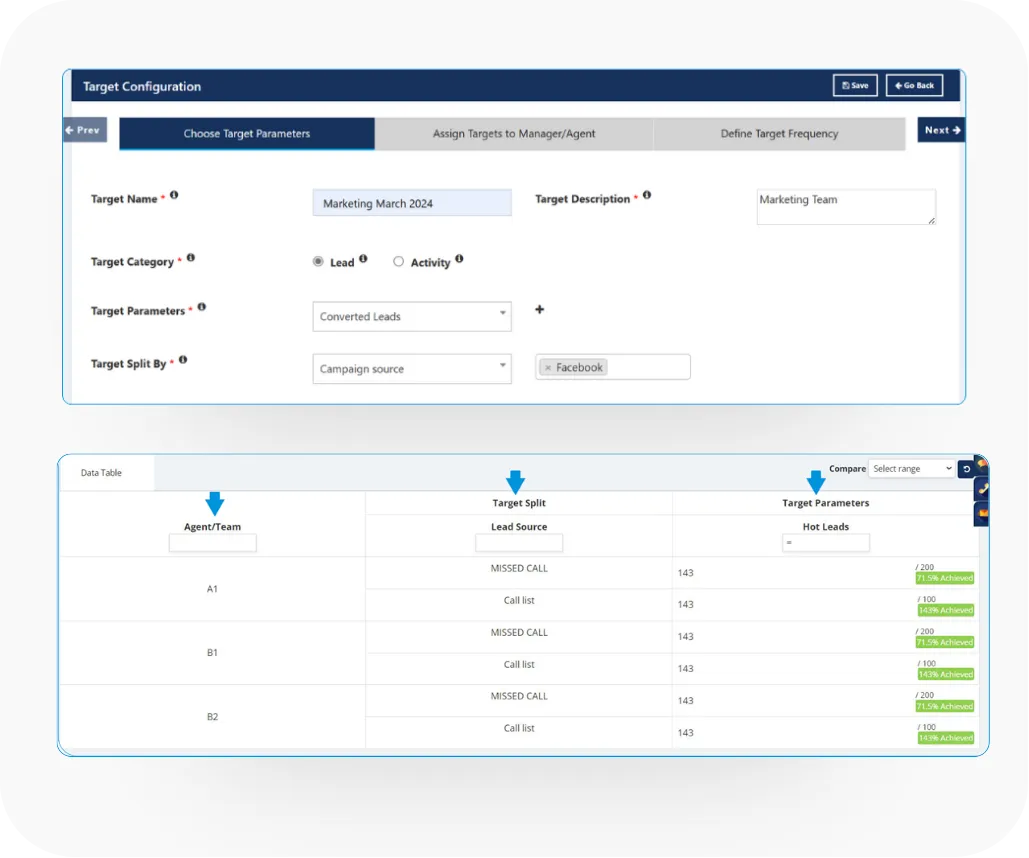Click the info icon beside Target Category
Image resolution: width=1029 pixels, height=858 pixels.
coord(191,257)
